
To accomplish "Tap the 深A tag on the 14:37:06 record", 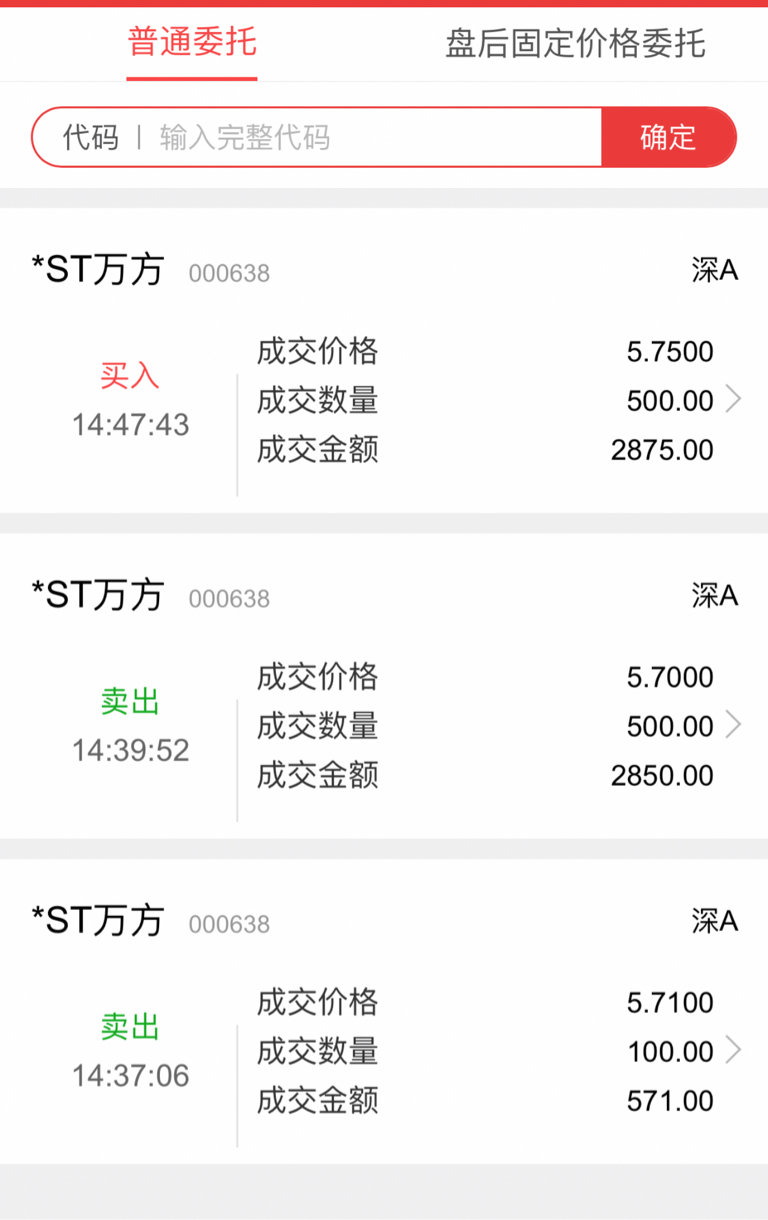I will (x=714, y=920).
